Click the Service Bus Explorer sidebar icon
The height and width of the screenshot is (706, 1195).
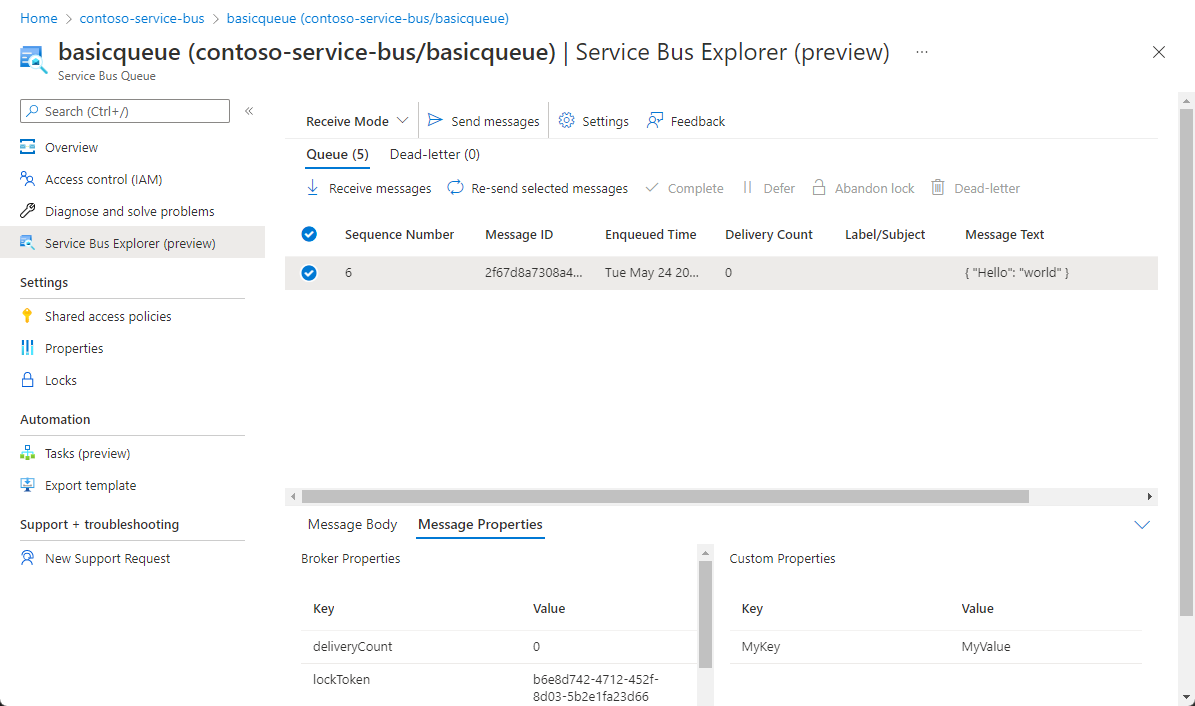pyautogui.click(x=27, y=242)
